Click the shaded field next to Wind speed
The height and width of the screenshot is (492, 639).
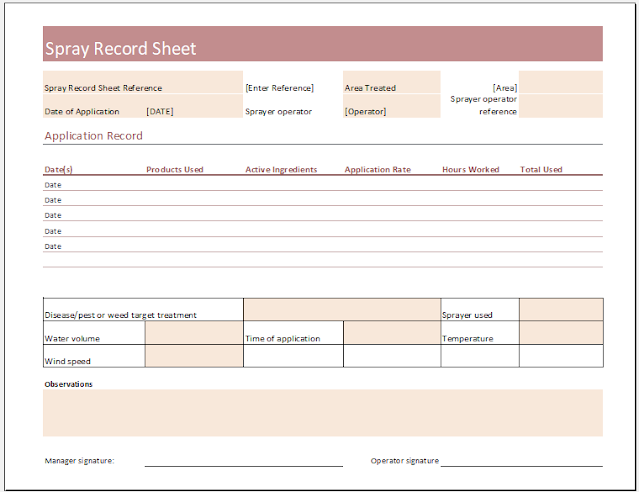[194, 356]
